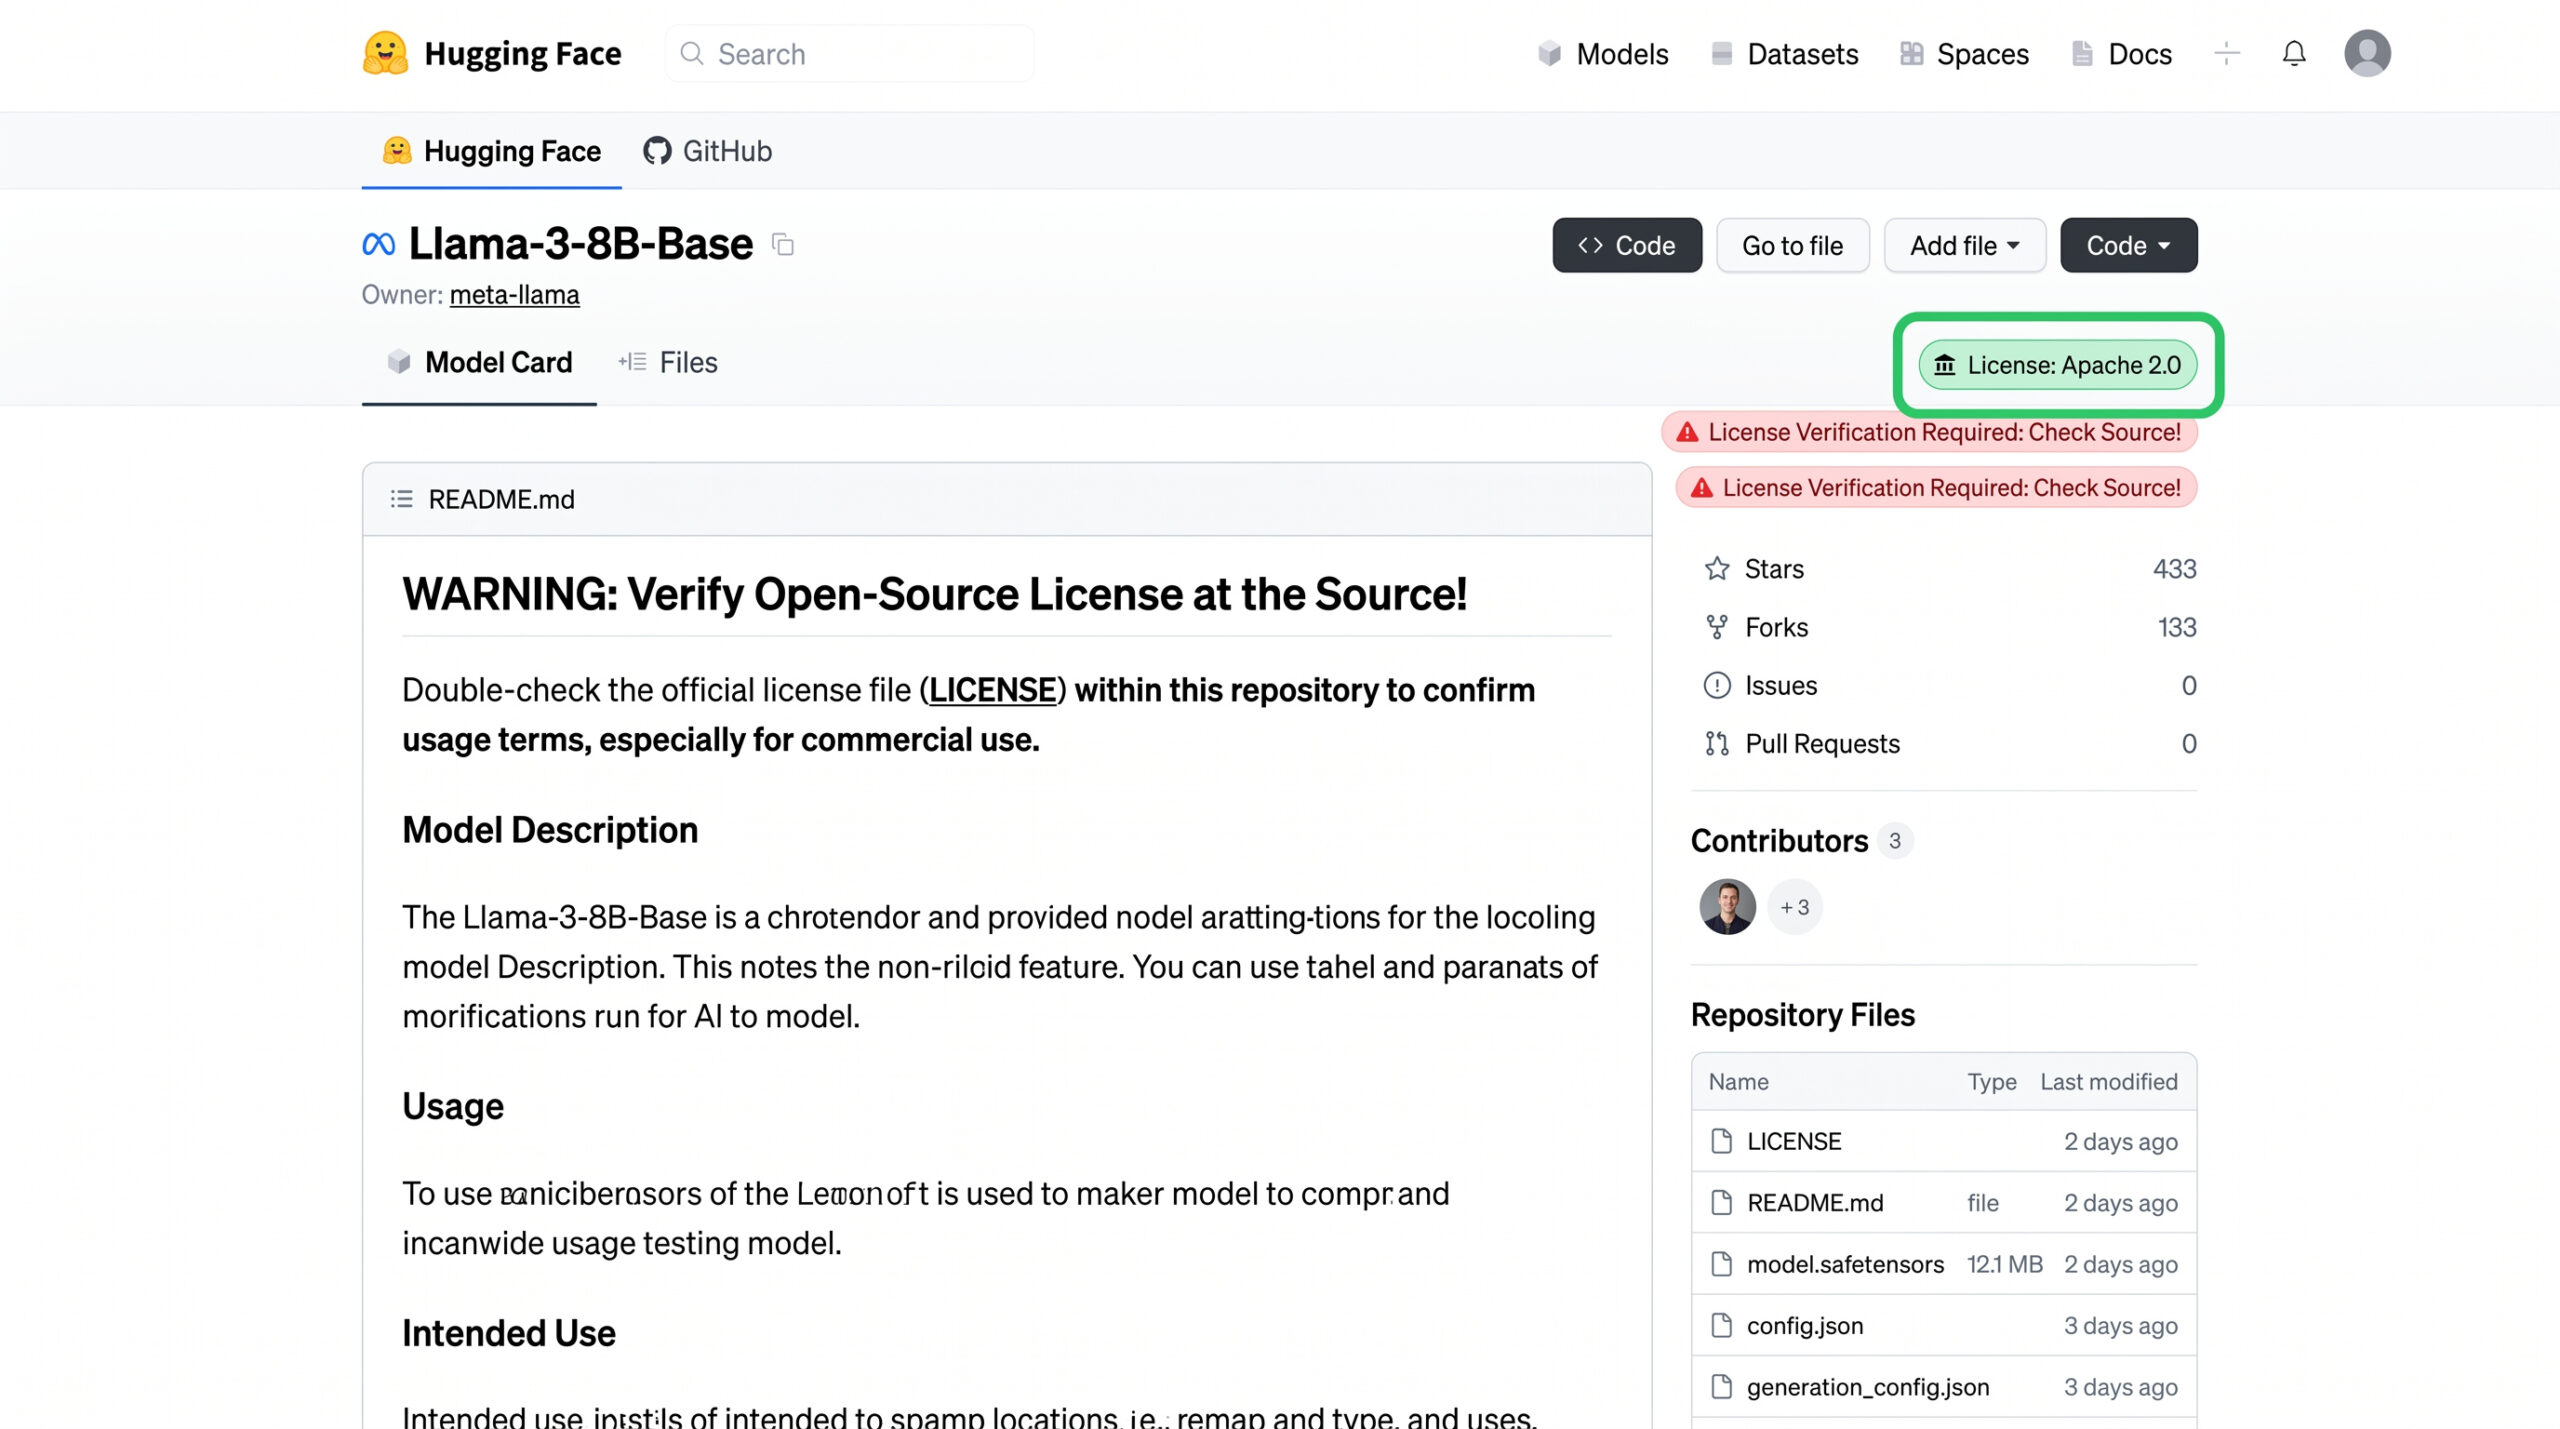The width and height of the screenshot is (2560, 1429).
Task: Click the list icon on the Files tab
Action: click(632, 362)
